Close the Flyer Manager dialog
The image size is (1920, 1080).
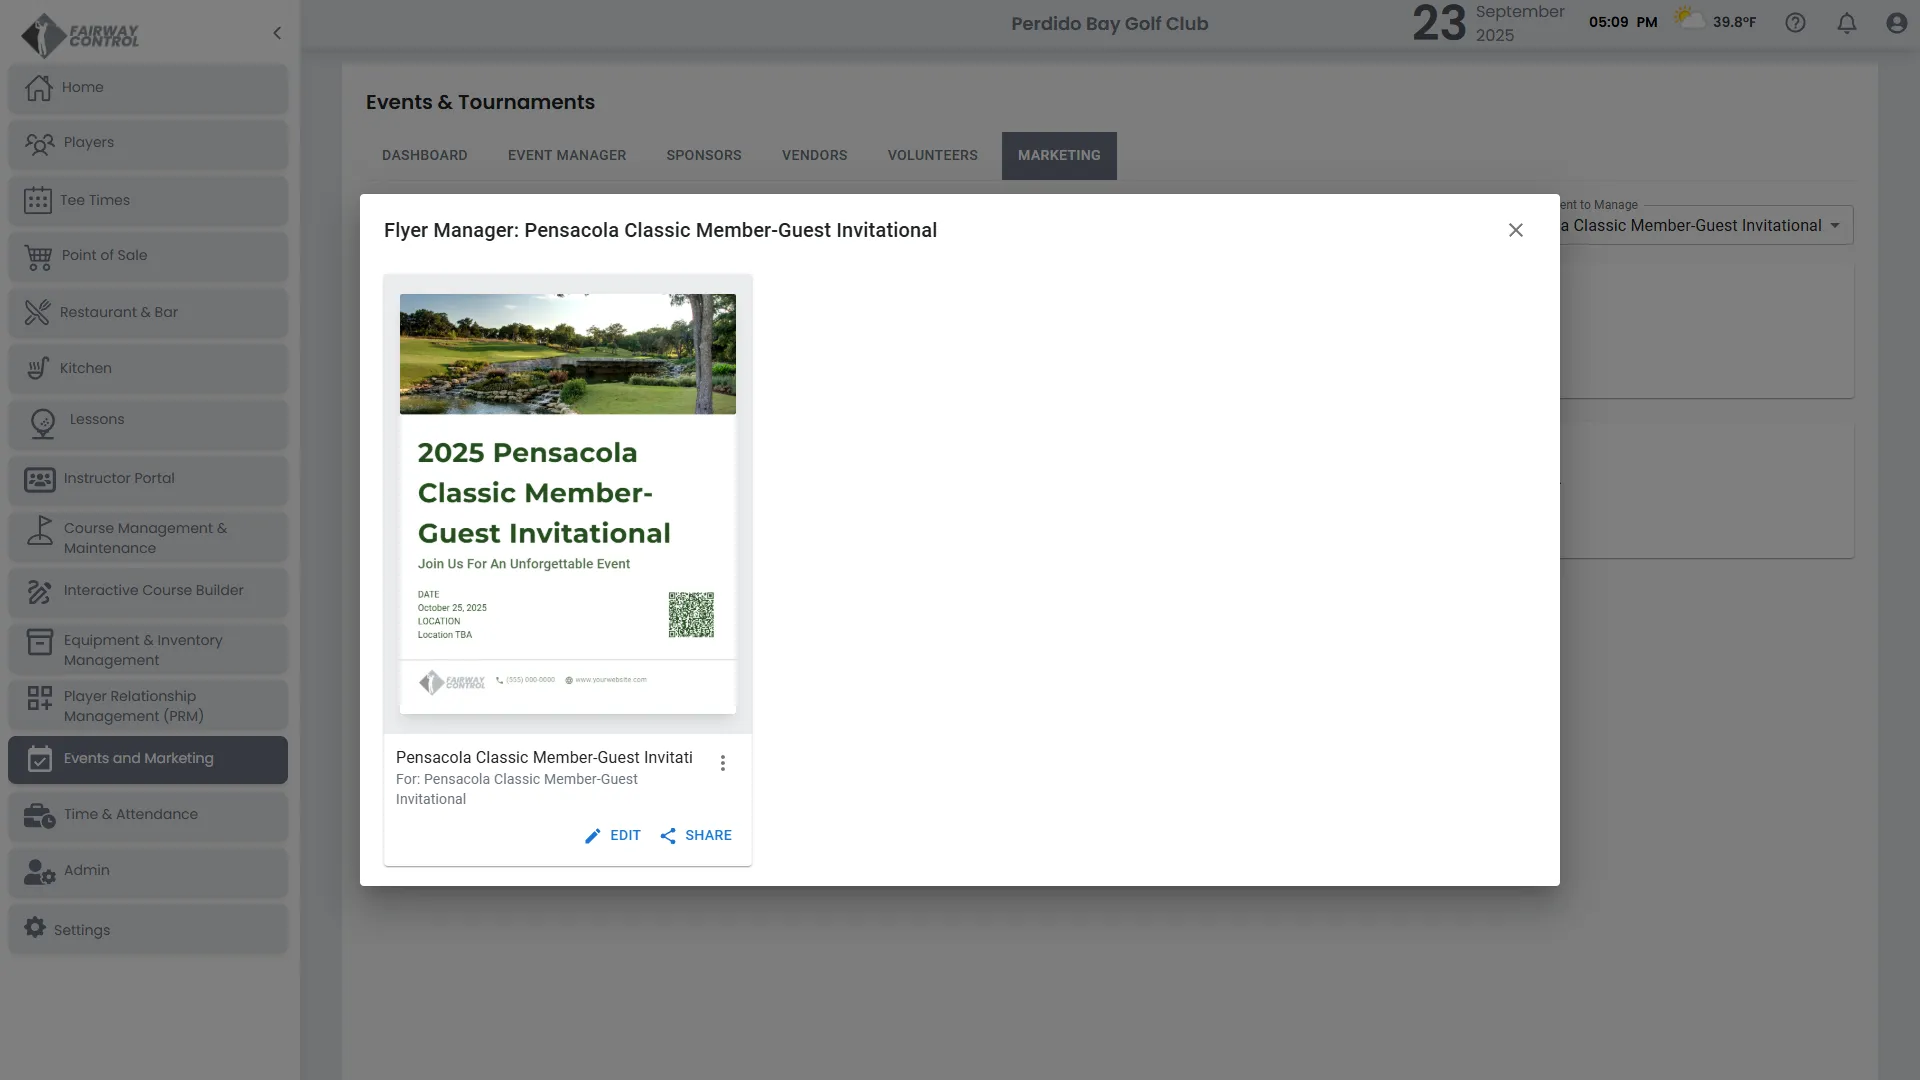pos(1515,231)
